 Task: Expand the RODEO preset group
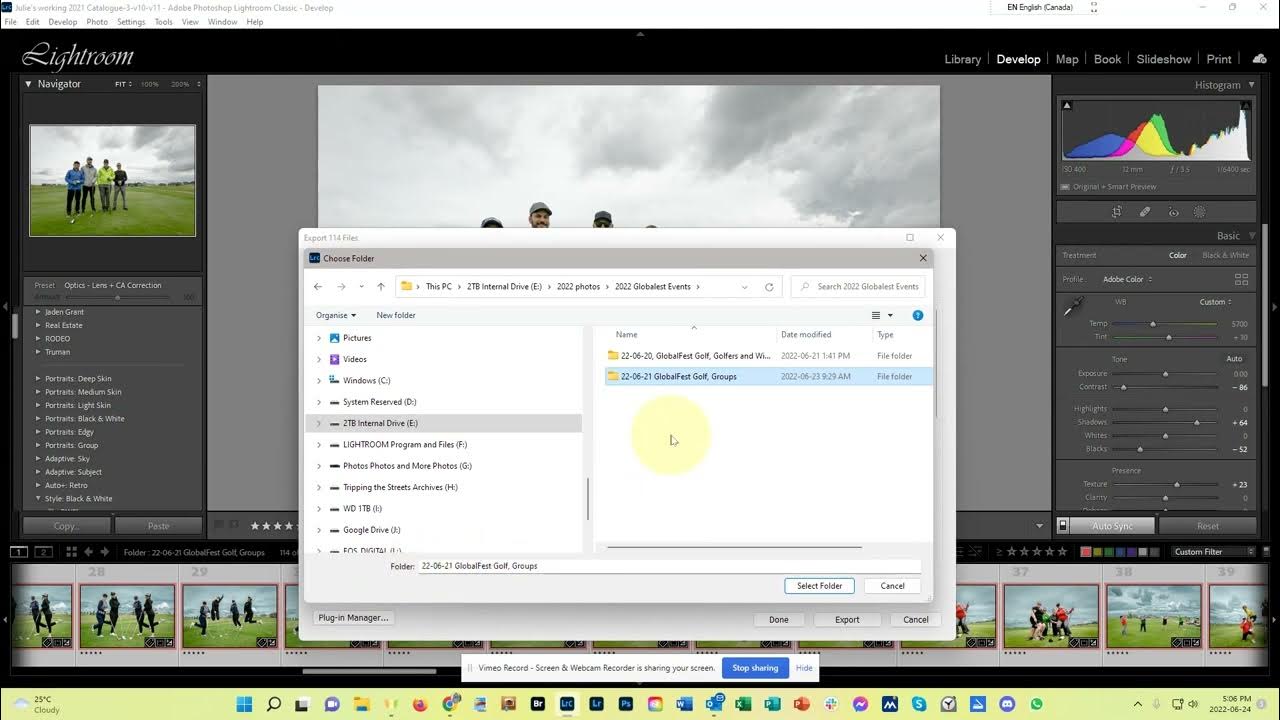point(38,338)
